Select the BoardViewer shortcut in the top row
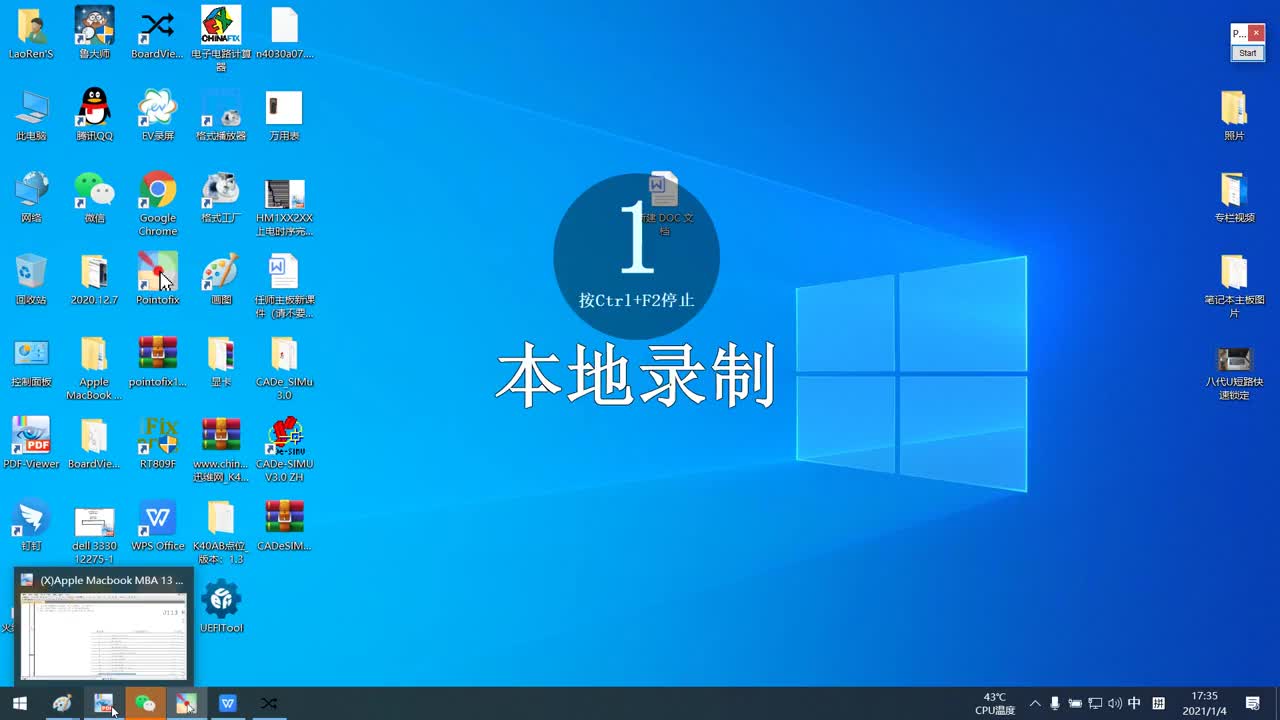1280x720 pixels. tap(157, 33)
